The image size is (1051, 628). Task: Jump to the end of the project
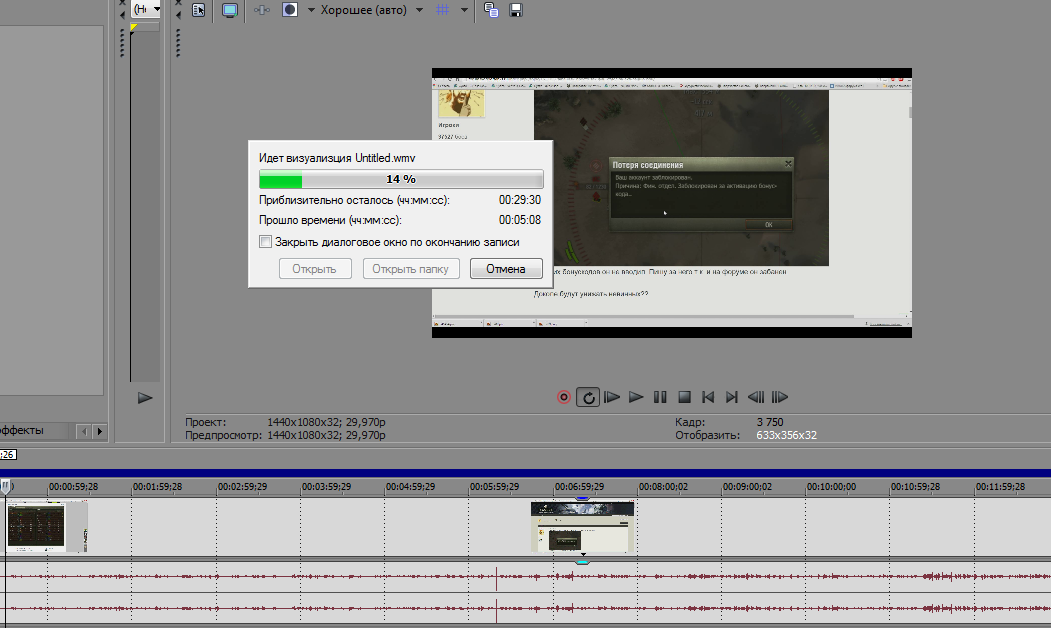pos(732,397)
